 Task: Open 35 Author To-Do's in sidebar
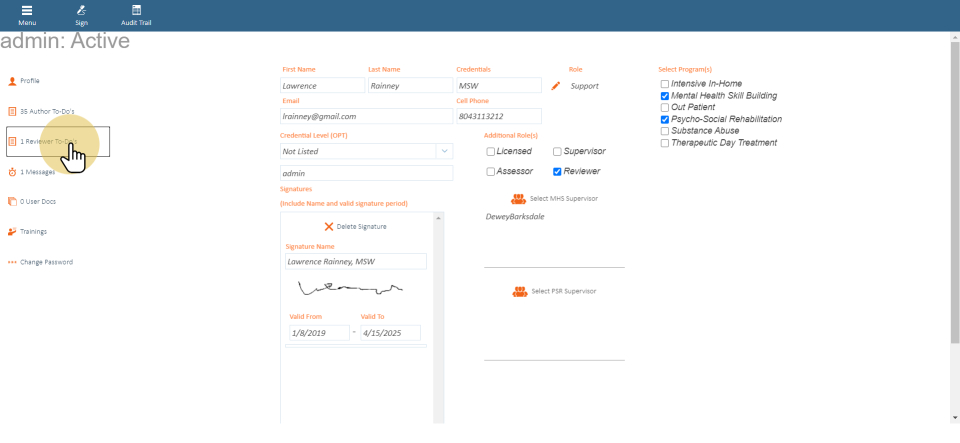coord(47,111)
